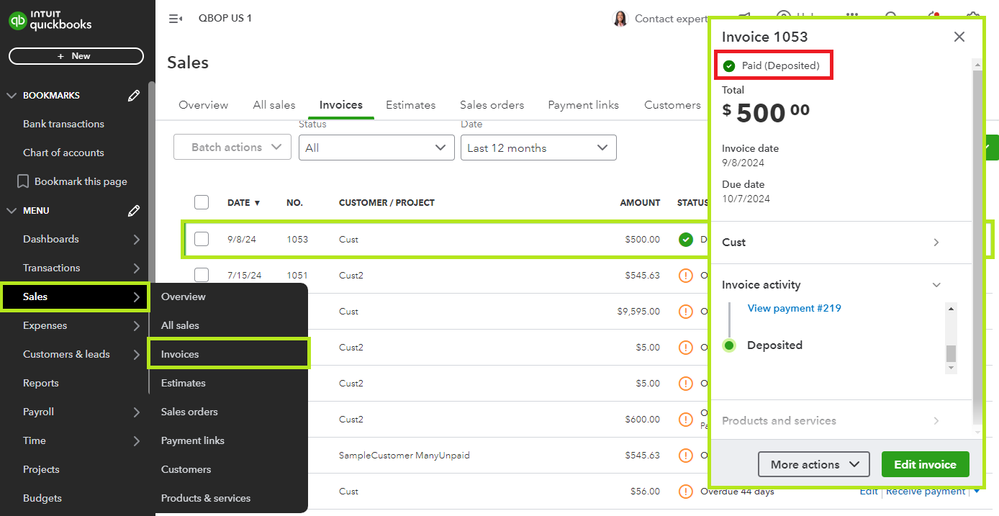Switch to the Overview tab
999x516 pixels.
[x=203, y=105]
